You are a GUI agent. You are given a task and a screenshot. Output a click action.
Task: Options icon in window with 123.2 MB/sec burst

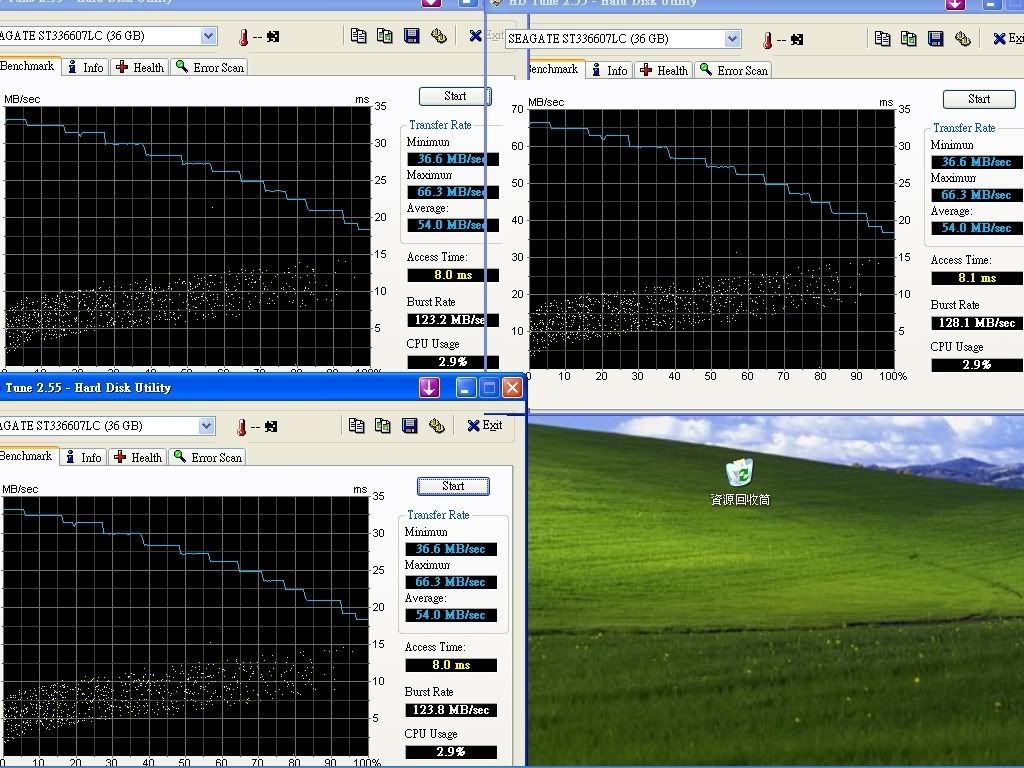coord(439,35)
